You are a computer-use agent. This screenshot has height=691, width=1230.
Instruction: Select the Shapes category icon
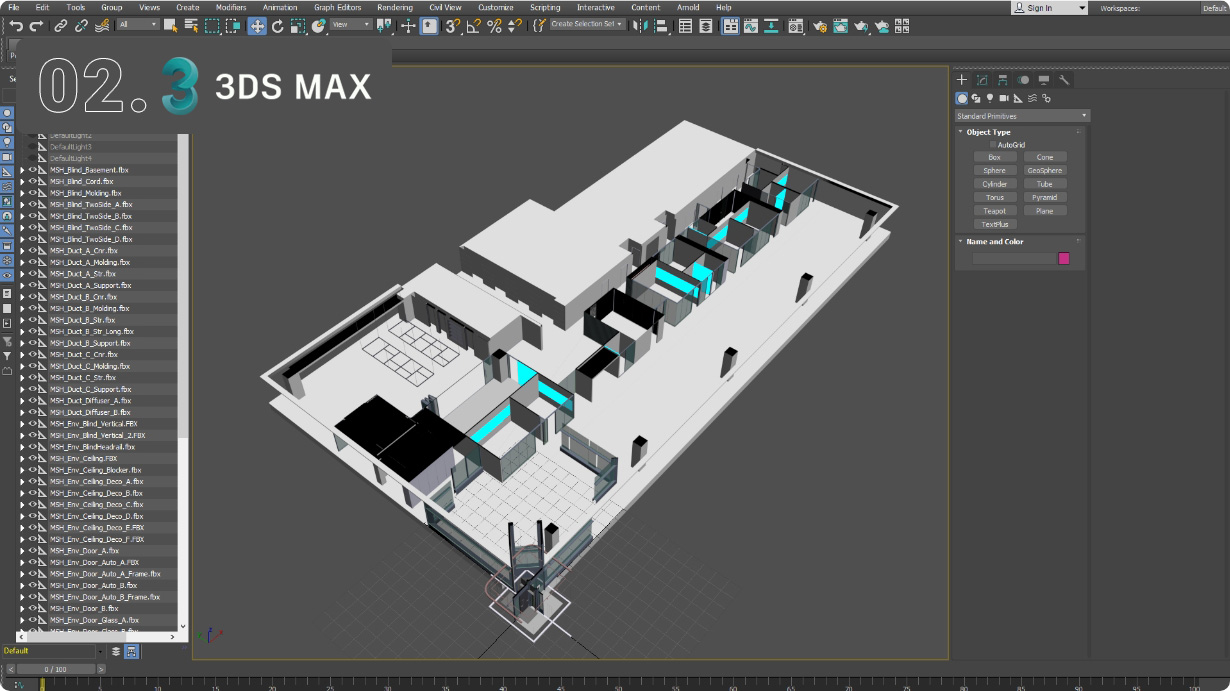coord(976,98)
